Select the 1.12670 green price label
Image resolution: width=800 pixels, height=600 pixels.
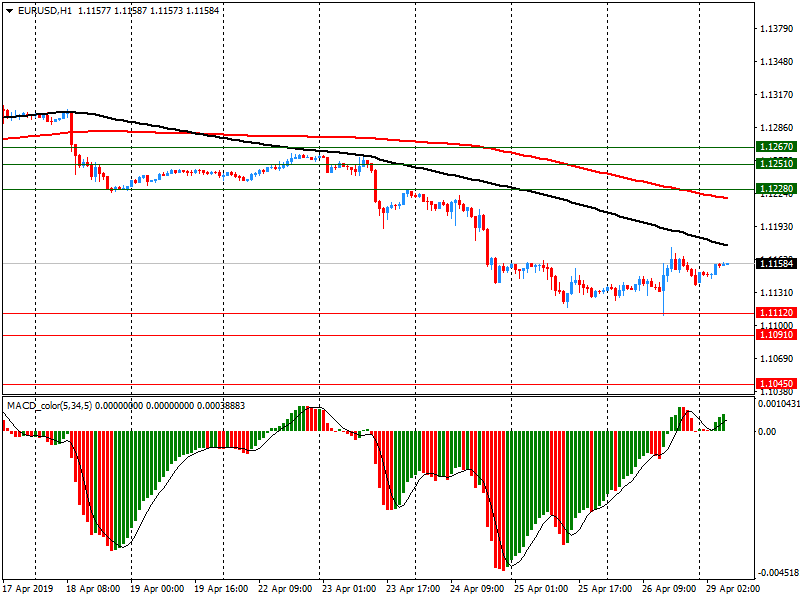coord(776,147)
